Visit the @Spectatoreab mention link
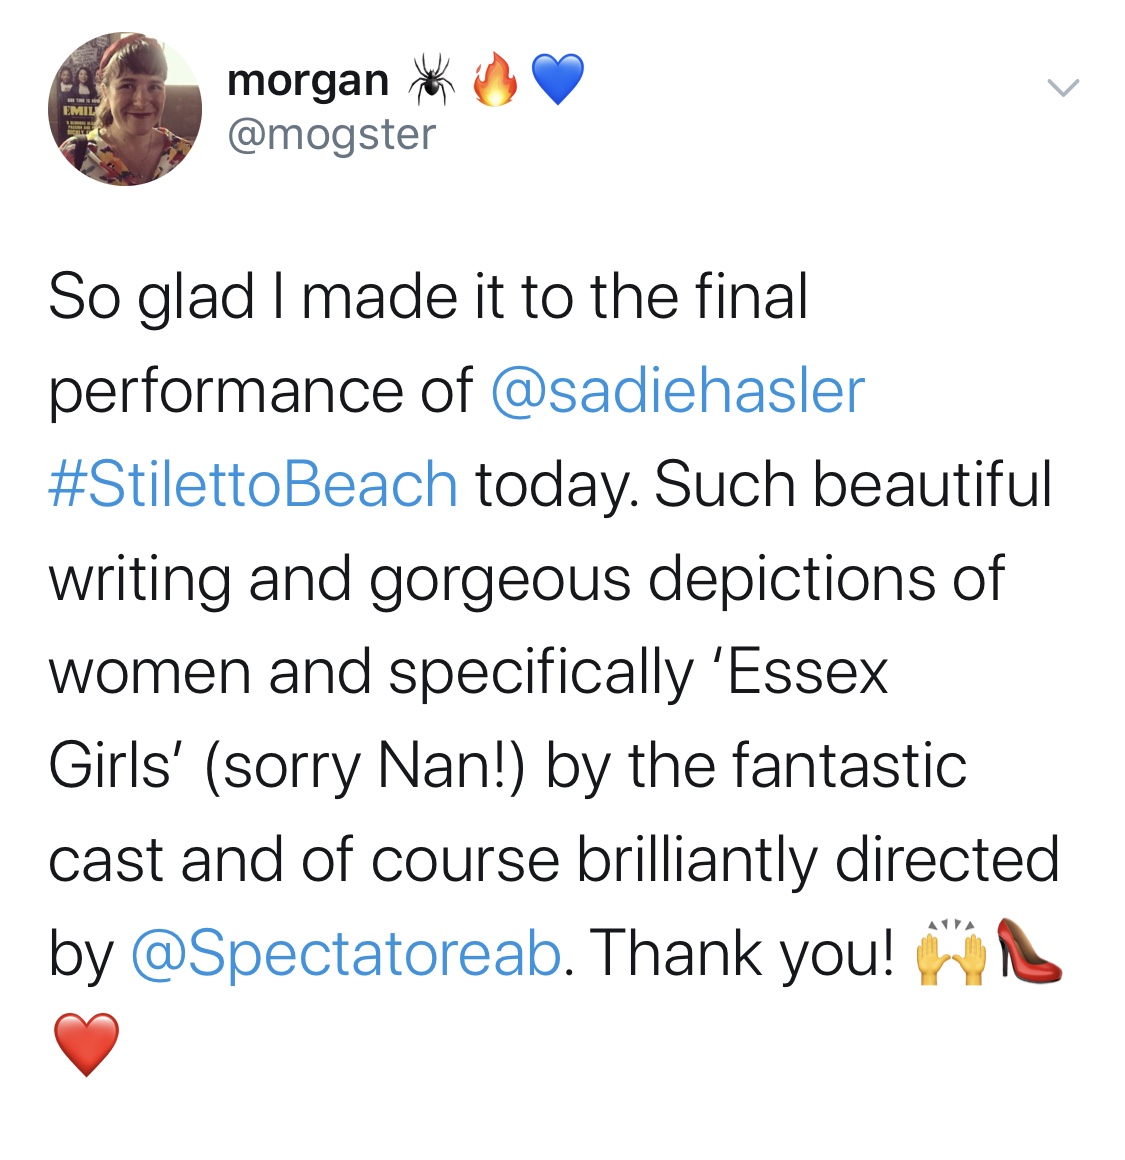 346,953
